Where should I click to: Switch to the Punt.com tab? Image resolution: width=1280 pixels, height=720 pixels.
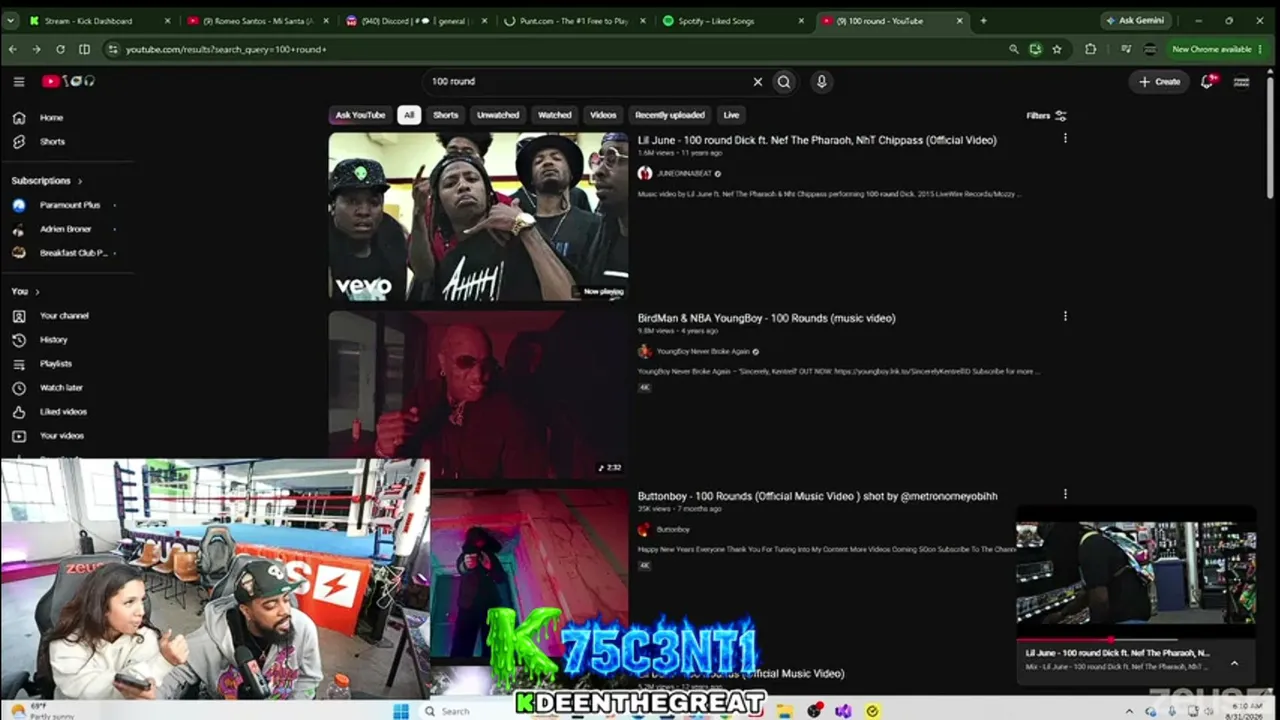(575, 20)
